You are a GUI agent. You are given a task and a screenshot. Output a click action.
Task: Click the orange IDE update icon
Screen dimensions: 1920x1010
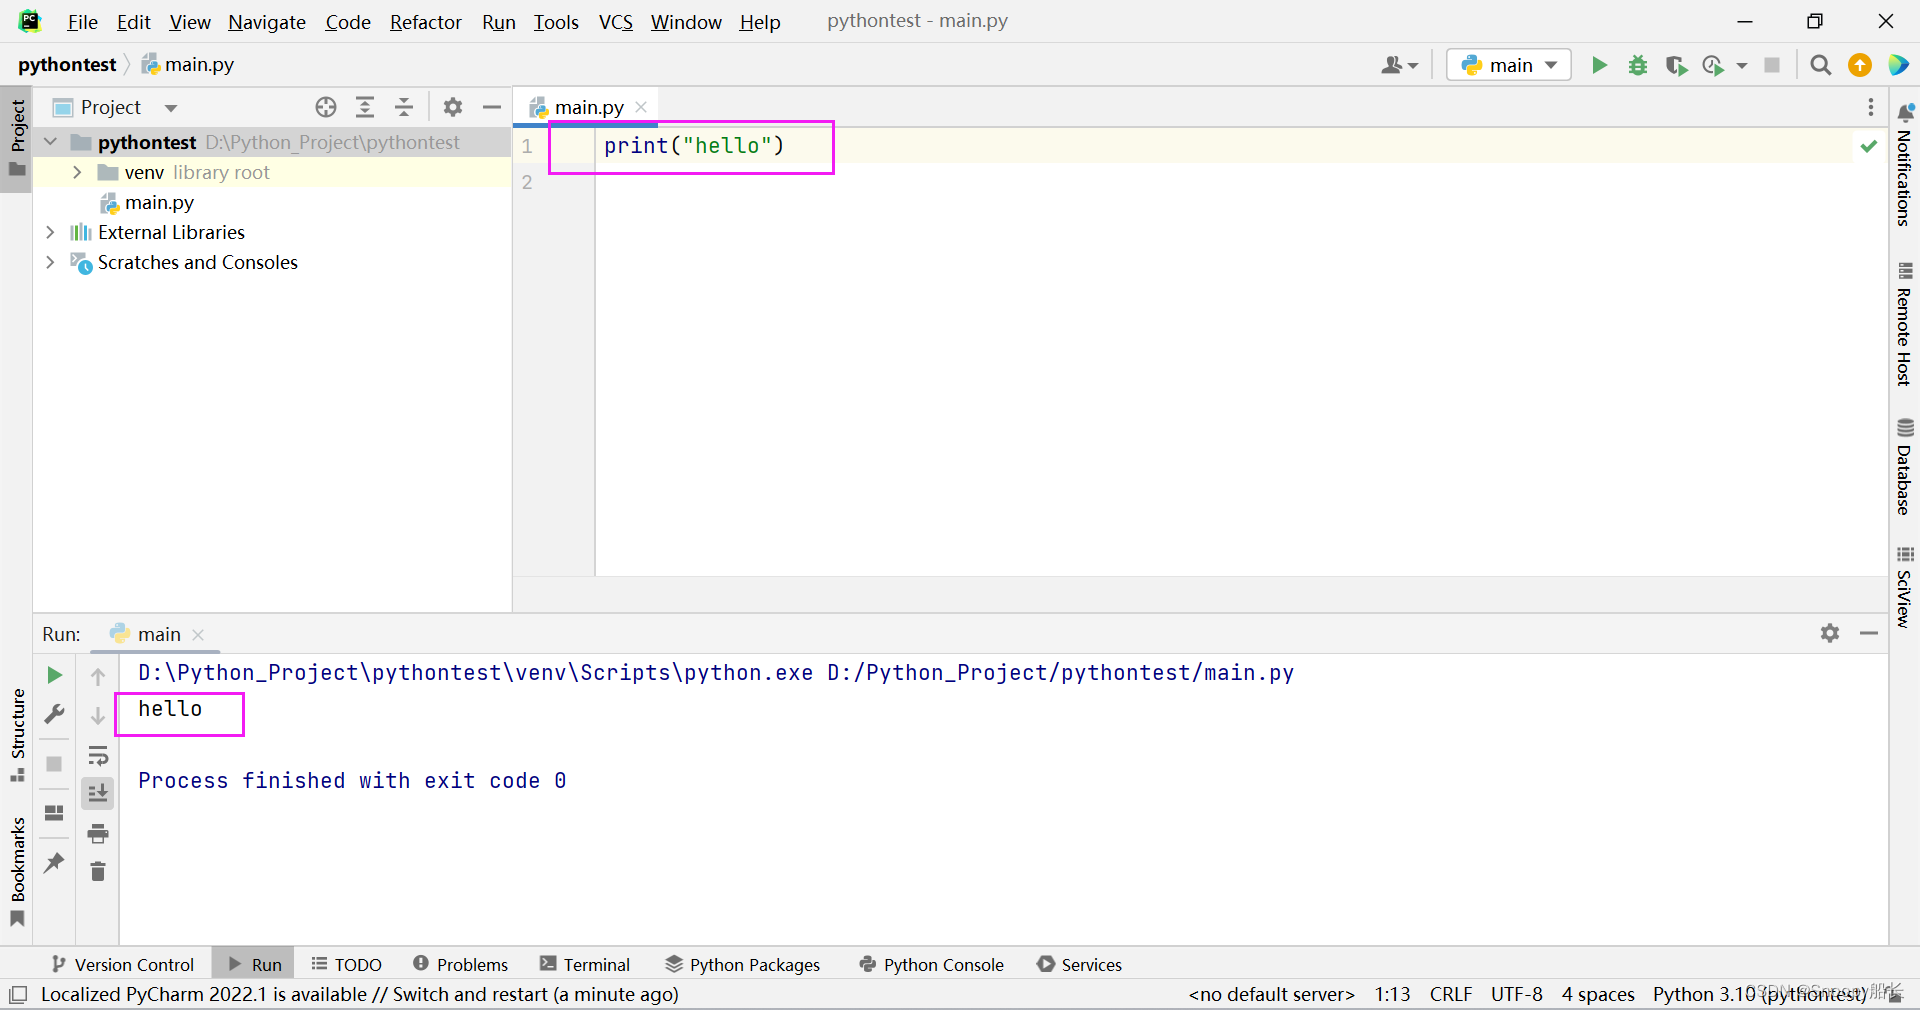(1860, 65)
